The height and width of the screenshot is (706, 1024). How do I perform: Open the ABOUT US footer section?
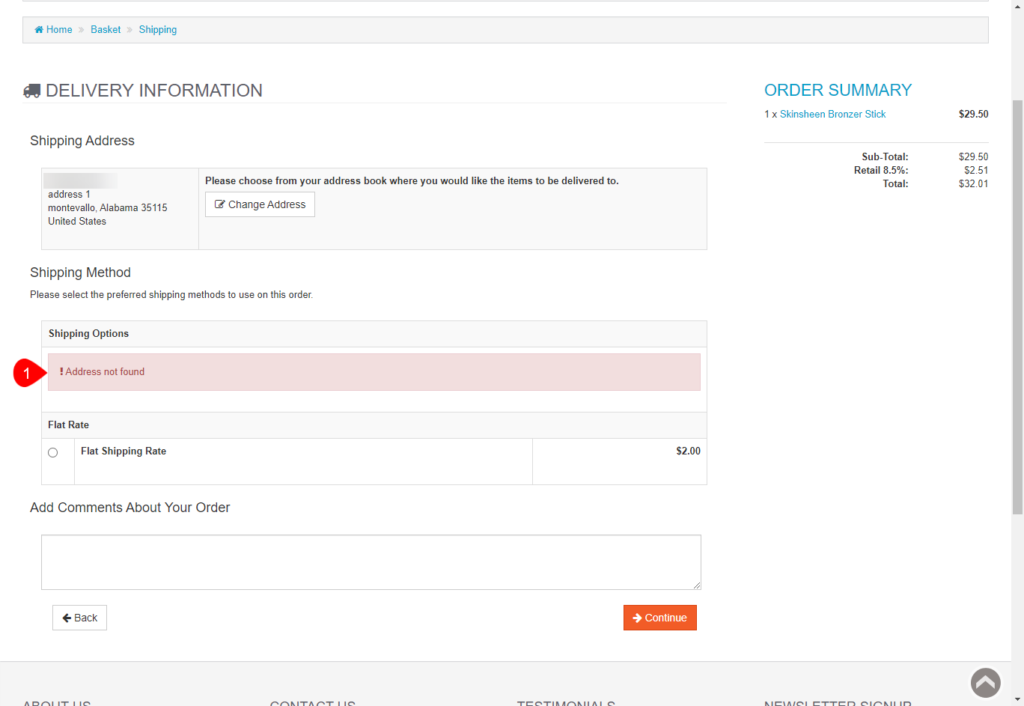click(56, 701)
